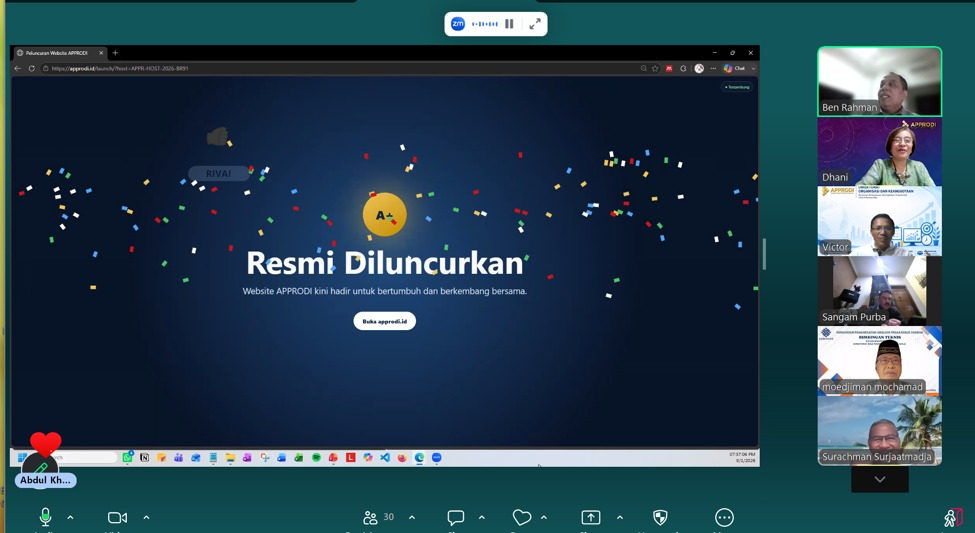Image resolution: width=975 pixels, height=533 pixels.
Task: Close the Peluncuran Website APPRODI tab
Action: point(101,53)
